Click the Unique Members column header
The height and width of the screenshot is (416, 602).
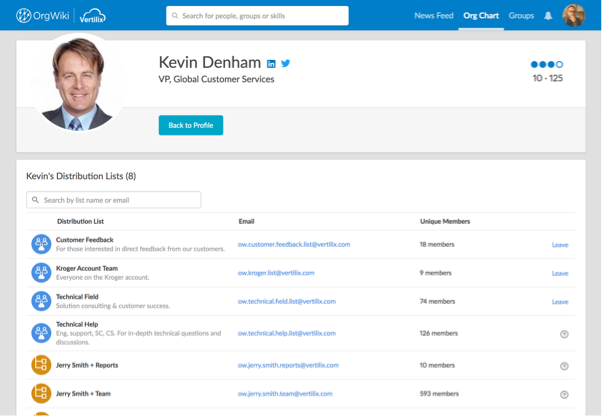pyautogui.click(x=445, y=221)
